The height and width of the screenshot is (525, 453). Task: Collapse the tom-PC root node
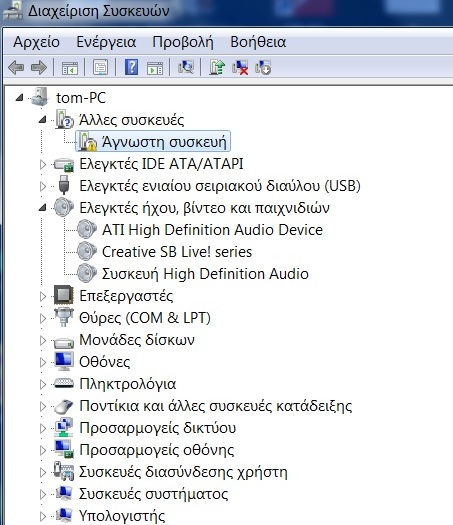(19, 98)
